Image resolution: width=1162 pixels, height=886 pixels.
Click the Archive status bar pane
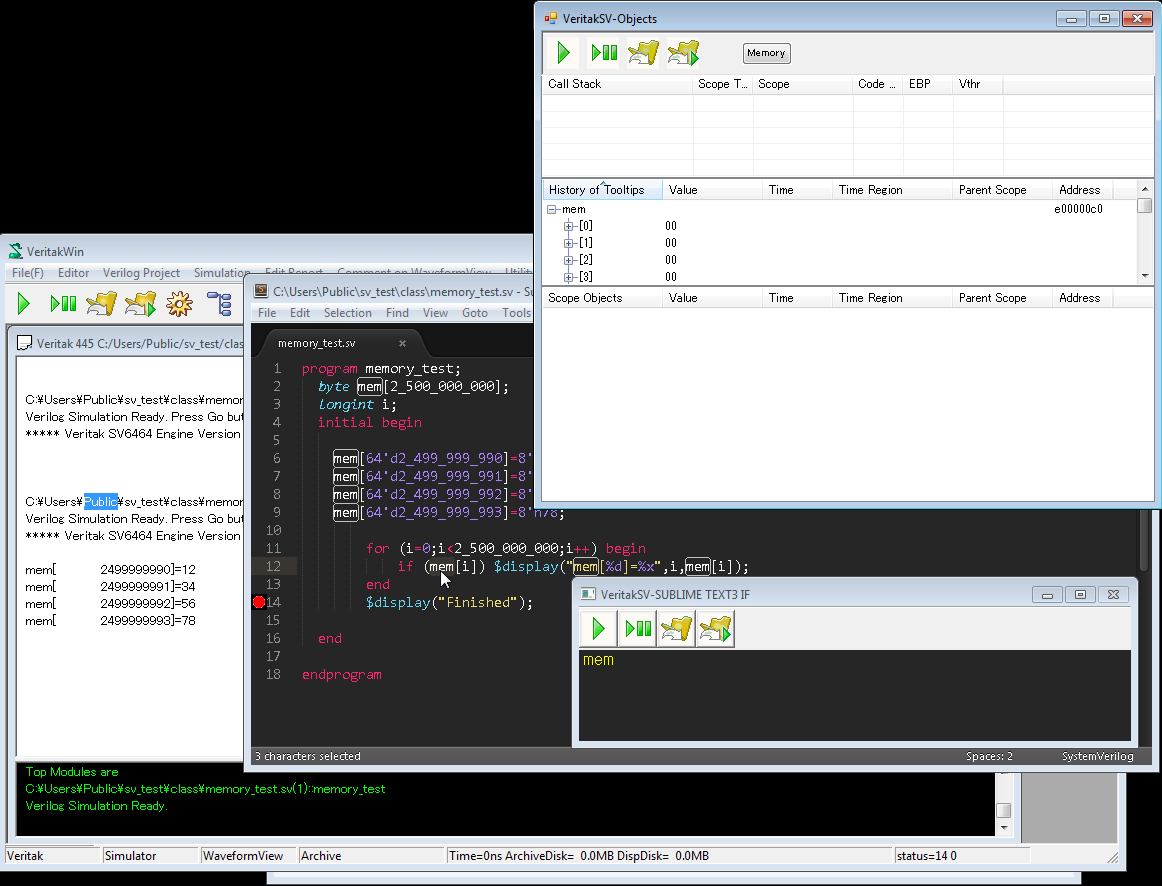click(x=371, y=856)
